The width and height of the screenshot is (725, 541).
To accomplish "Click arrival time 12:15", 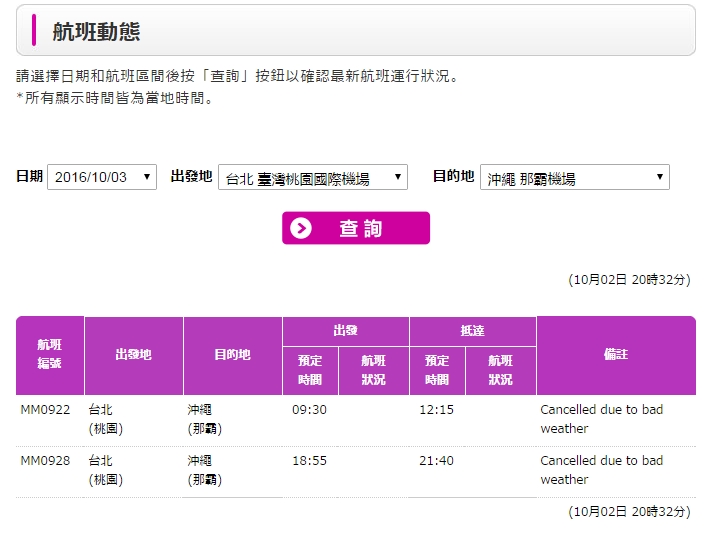I will pyautogui.click(x=436, y=410).
